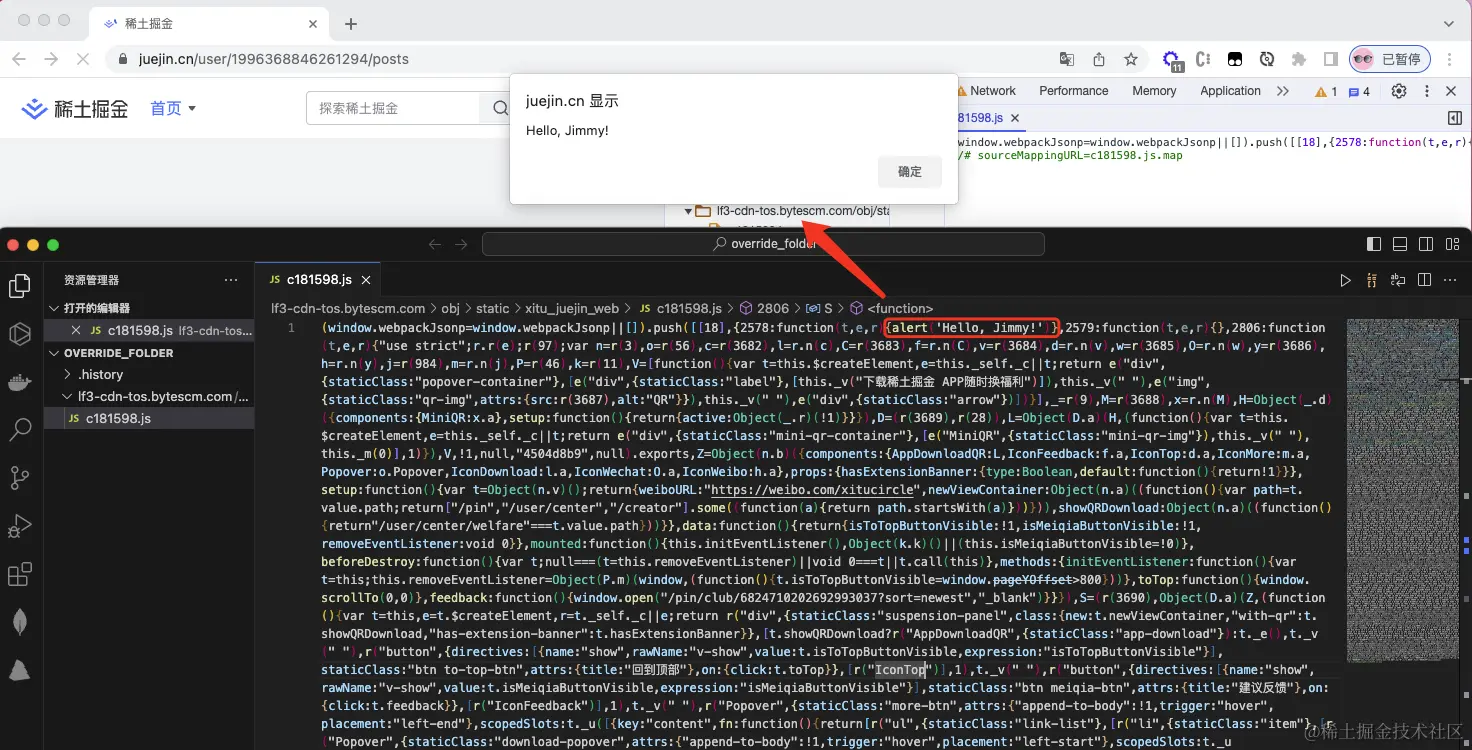Click Chrome back navigation arrow
This screenshot has width=1472, height=750.
[x=19, y=59]
